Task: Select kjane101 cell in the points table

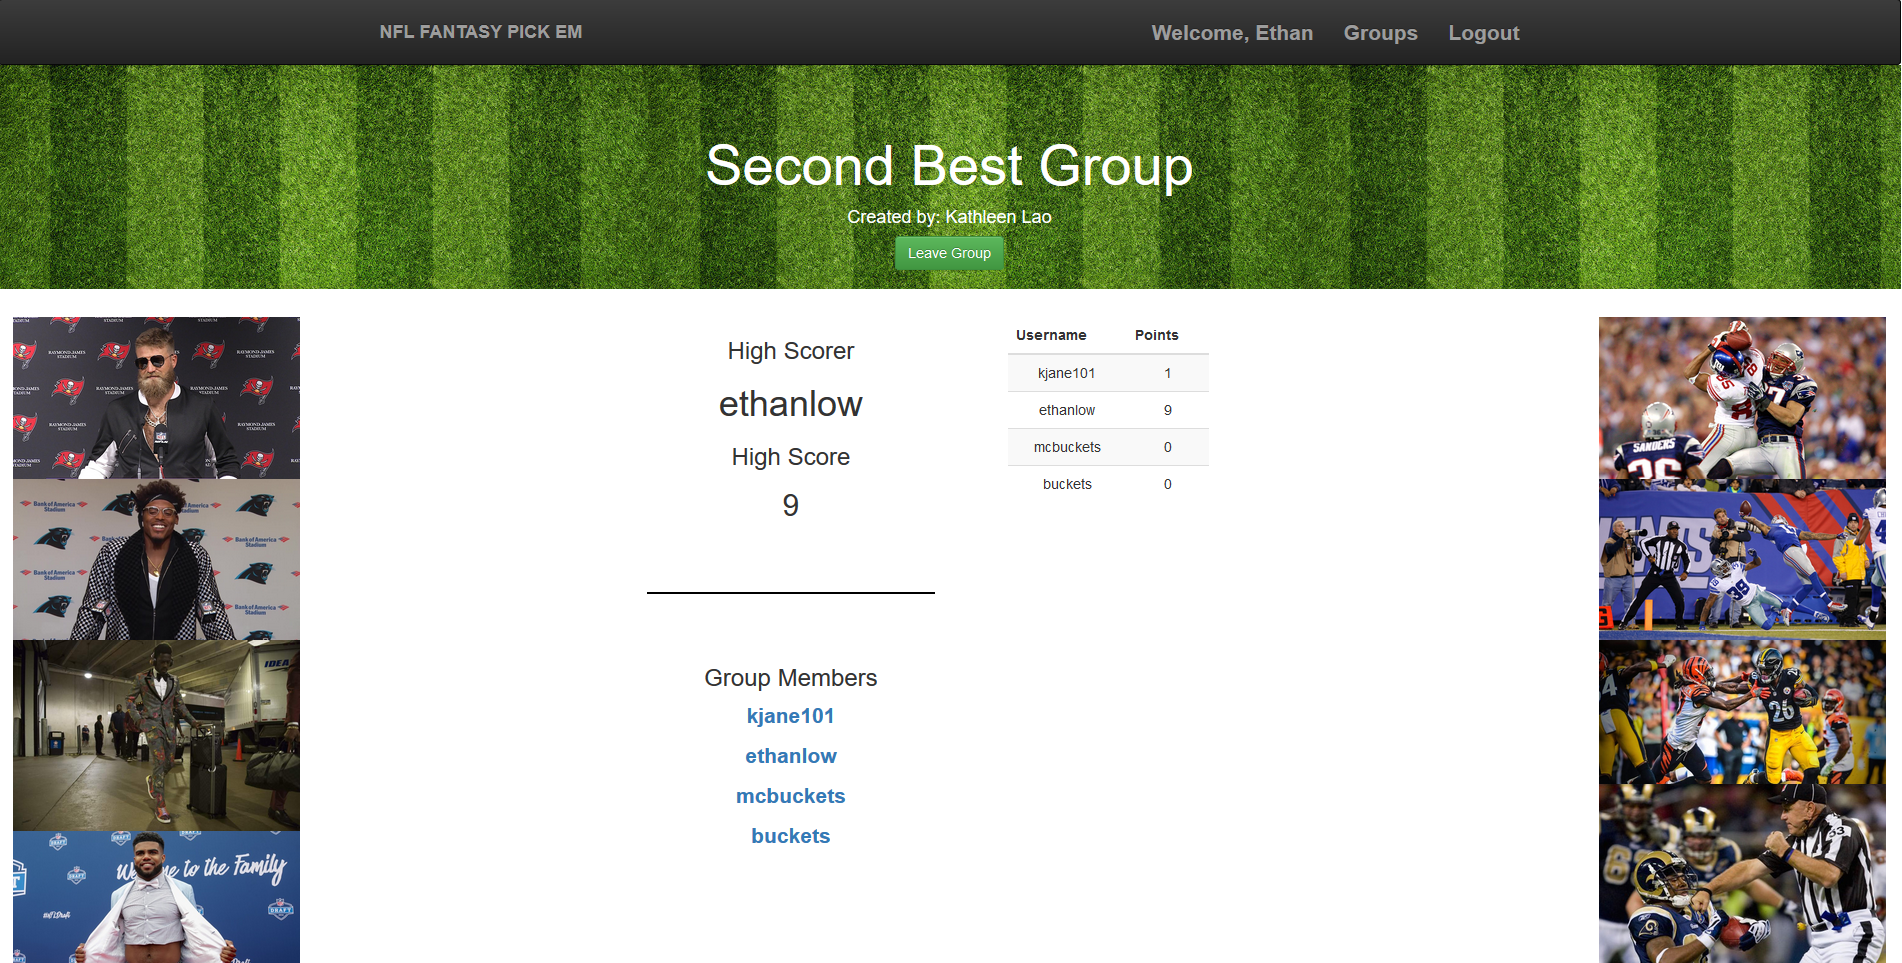Action: click(x=1067, y=373)
